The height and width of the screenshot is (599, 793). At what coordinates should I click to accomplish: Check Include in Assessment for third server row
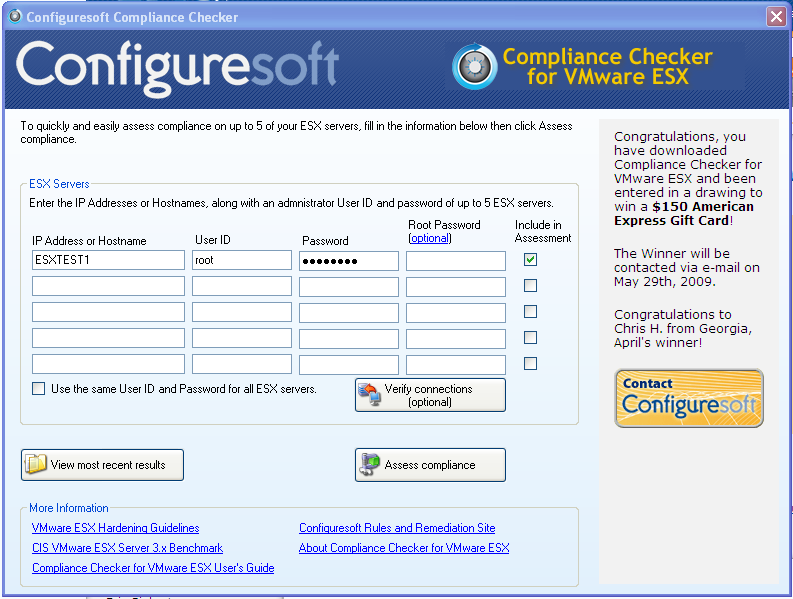[x=530, y=311]
